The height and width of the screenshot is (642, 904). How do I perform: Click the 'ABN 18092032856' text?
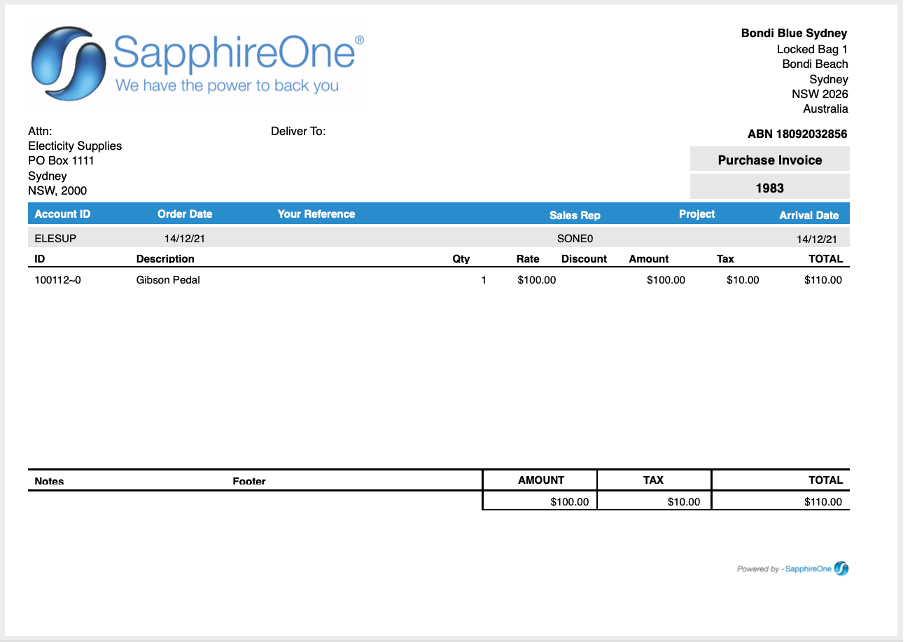click(797, 134)
